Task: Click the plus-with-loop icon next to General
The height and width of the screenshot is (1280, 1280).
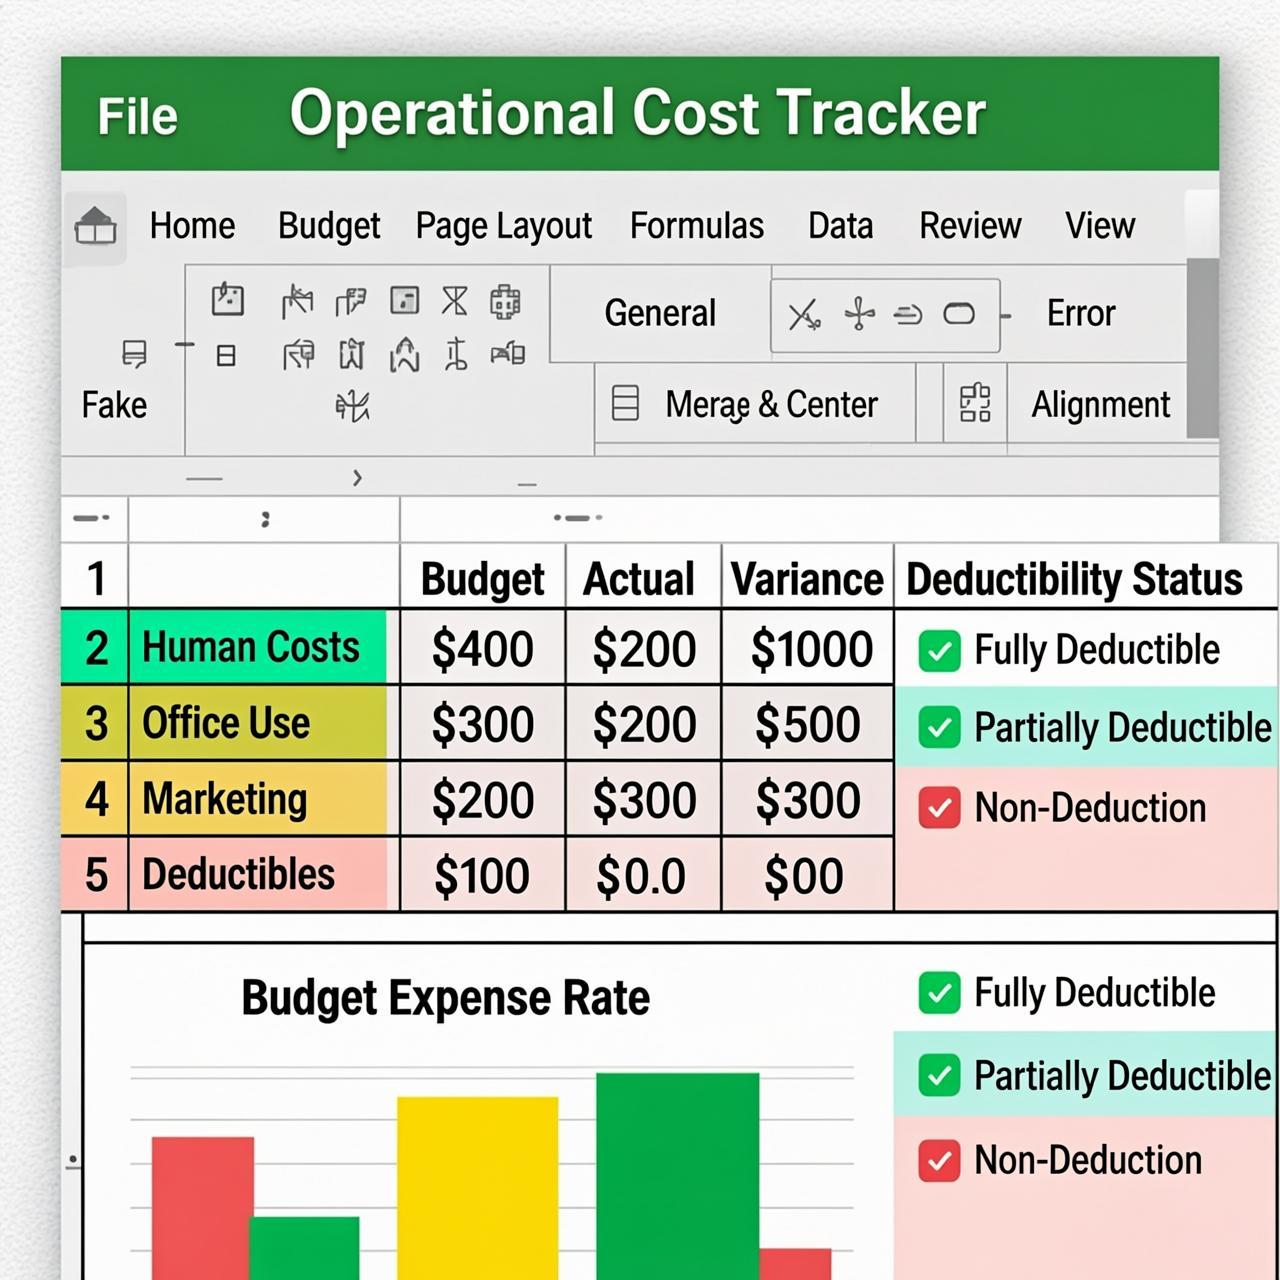Action: pyautogui.click(x=859, y=314)
